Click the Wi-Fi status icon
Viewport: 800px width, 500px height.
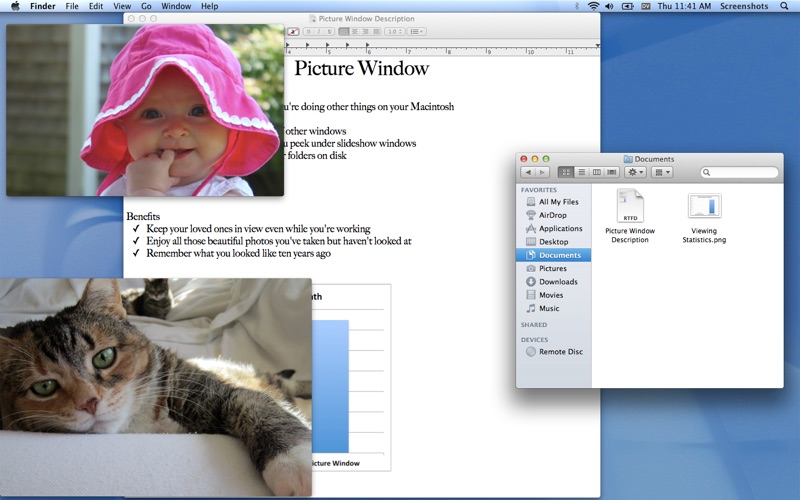tap(593, 6)
